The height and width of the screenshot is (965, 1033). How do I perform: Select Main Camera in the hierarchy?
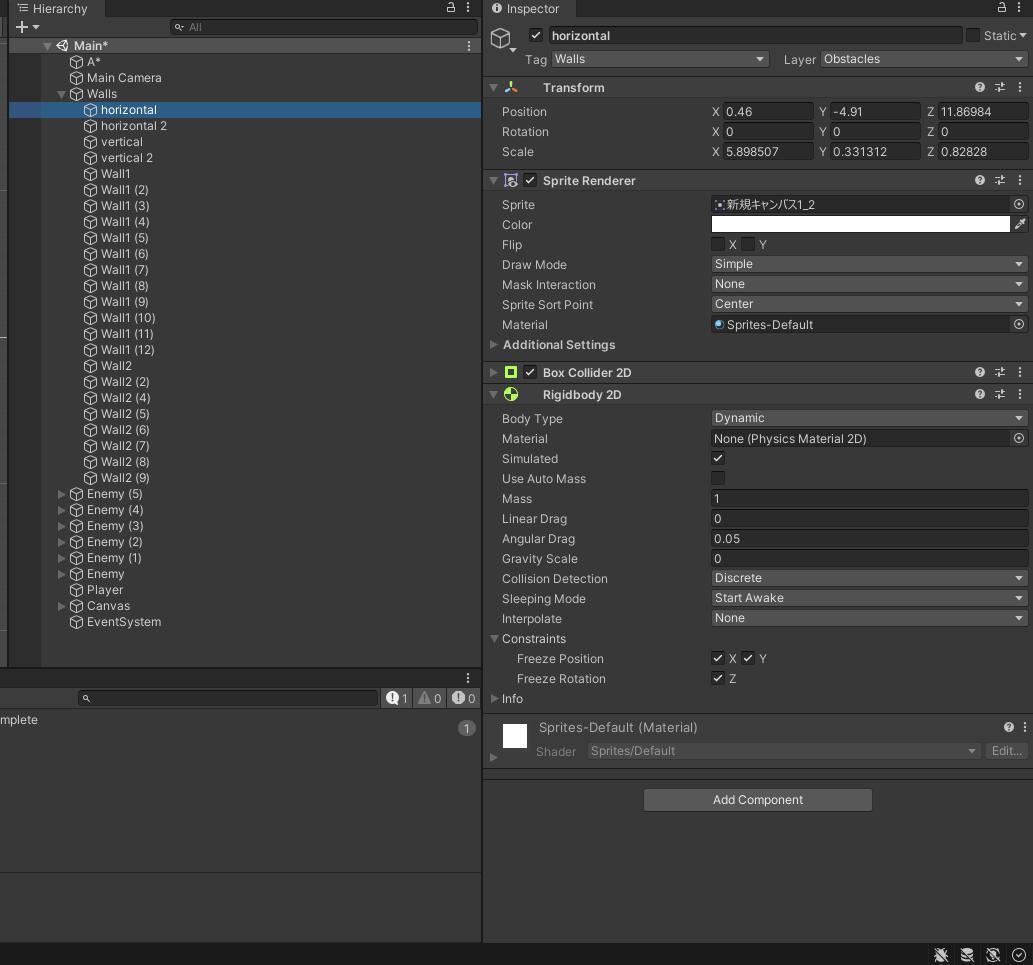pyautogui.click(x=124, y=78)
